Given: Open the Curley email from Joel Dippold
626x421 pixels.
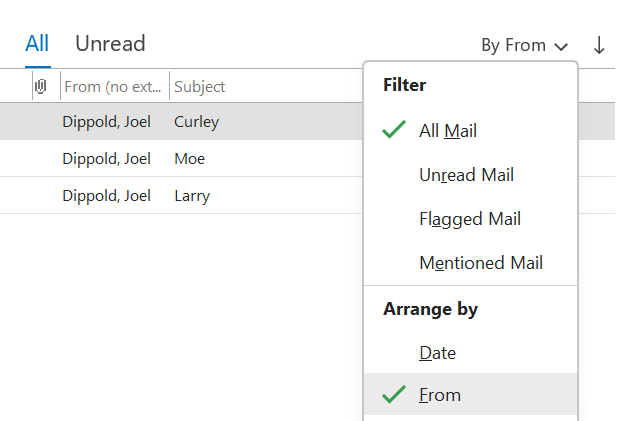Looking at the screenshot, I should (x=196, y=122).
